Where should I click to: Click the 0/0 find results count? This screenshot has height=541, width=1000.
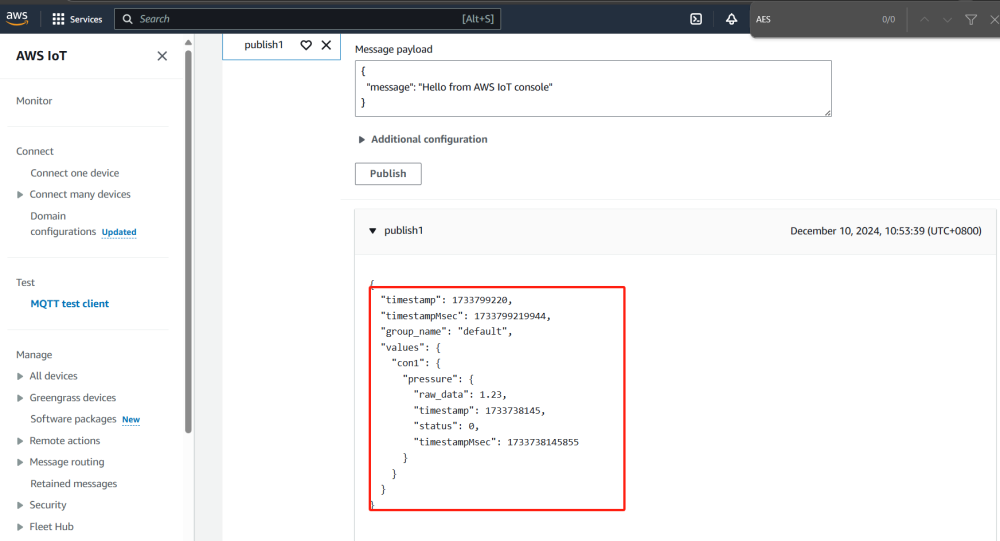click(888, 20)
